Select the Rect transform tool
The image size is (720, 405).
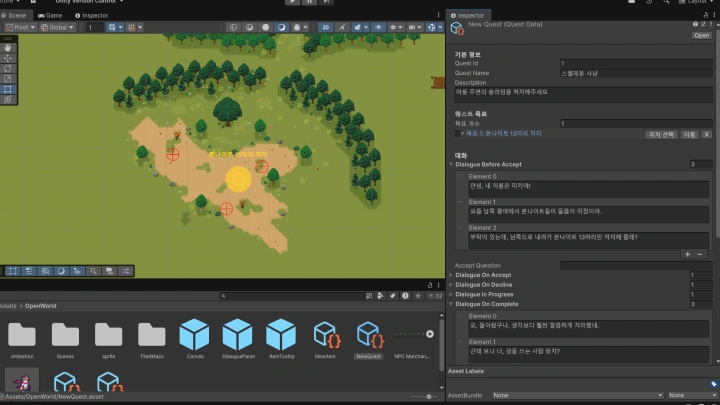9,89
